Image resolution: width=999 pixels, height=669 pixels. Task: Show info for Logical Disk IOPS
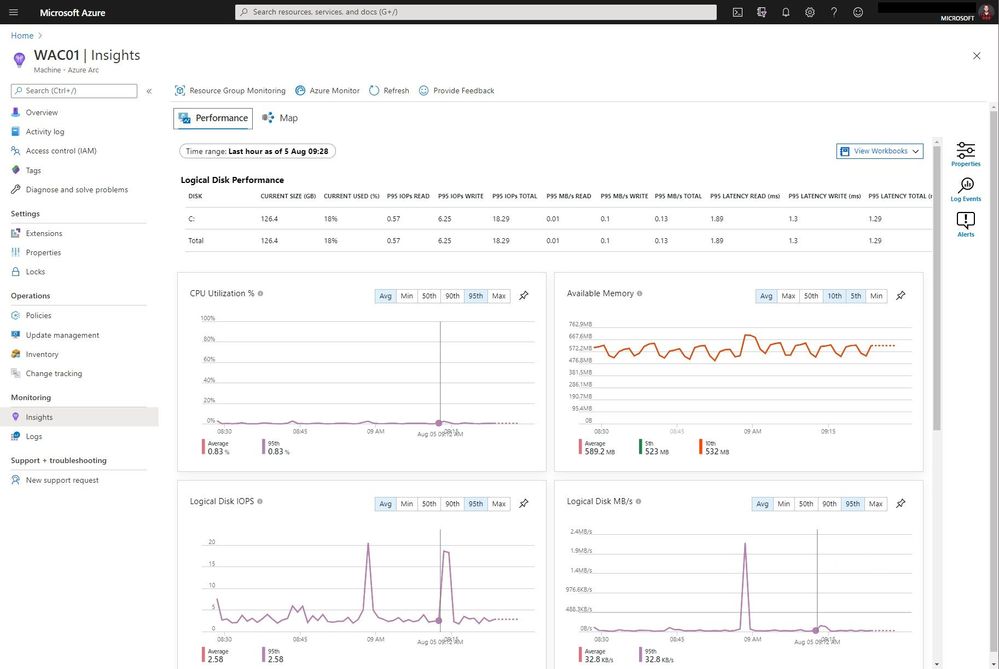point(260,501)
